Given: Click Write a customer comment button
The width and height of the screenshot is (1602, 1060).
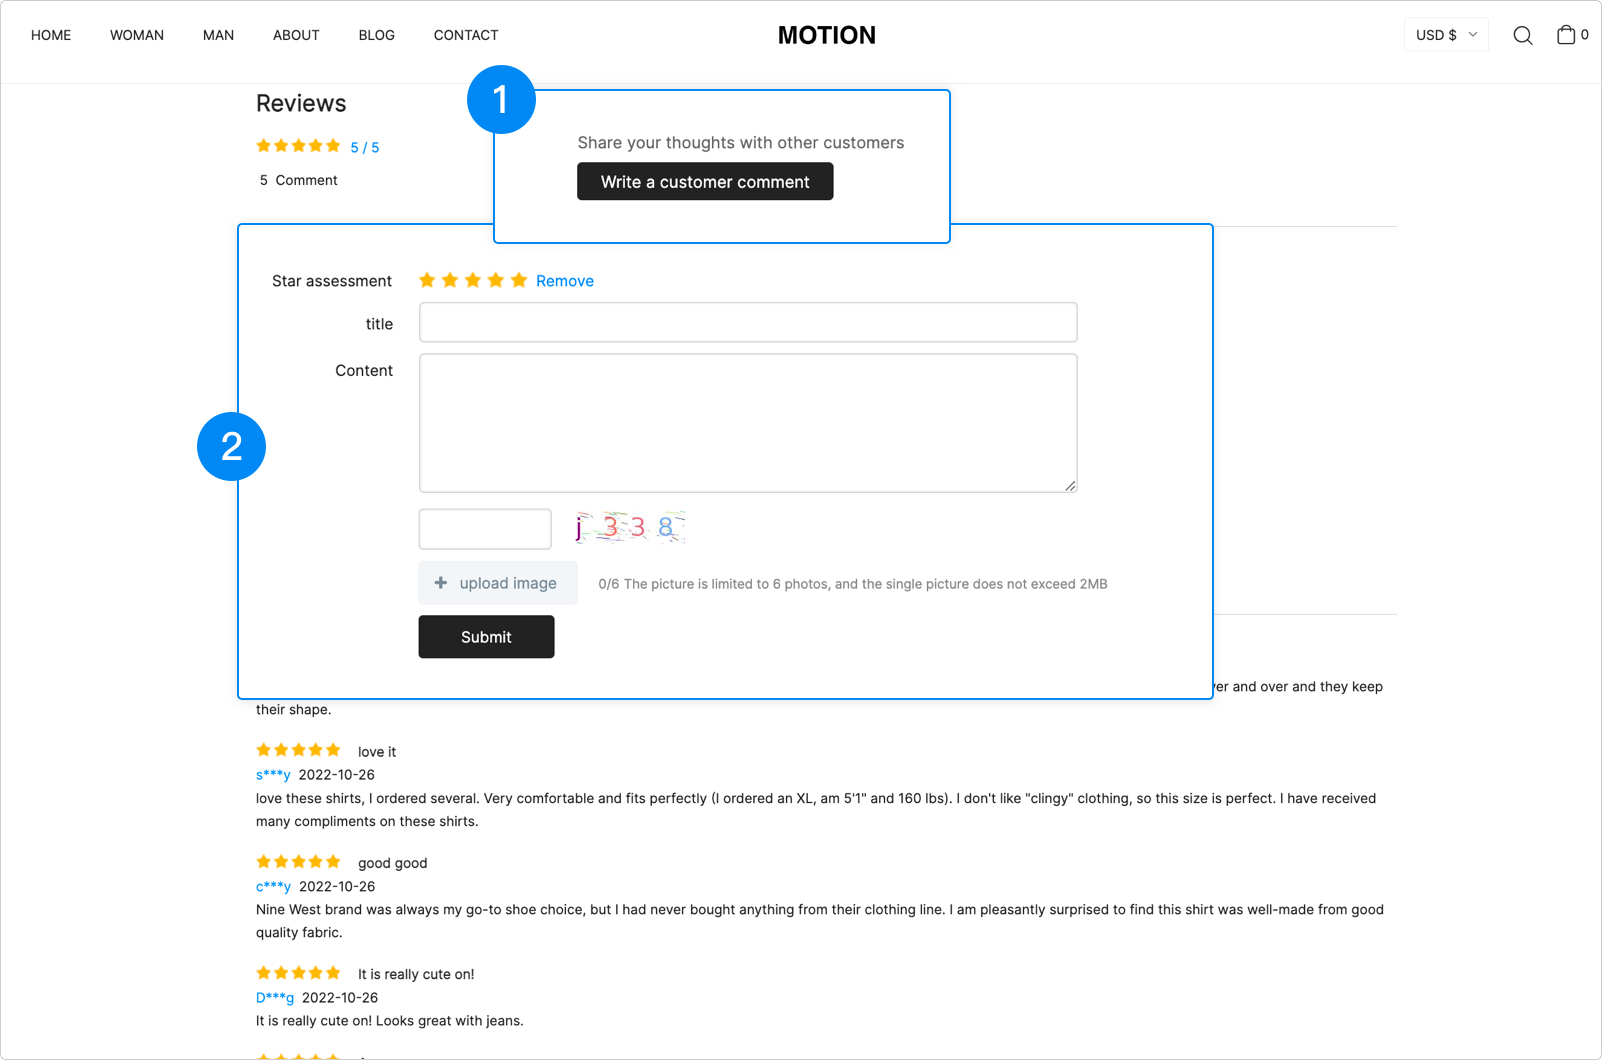Looking at the screenshot, I should tap(705, 182).
